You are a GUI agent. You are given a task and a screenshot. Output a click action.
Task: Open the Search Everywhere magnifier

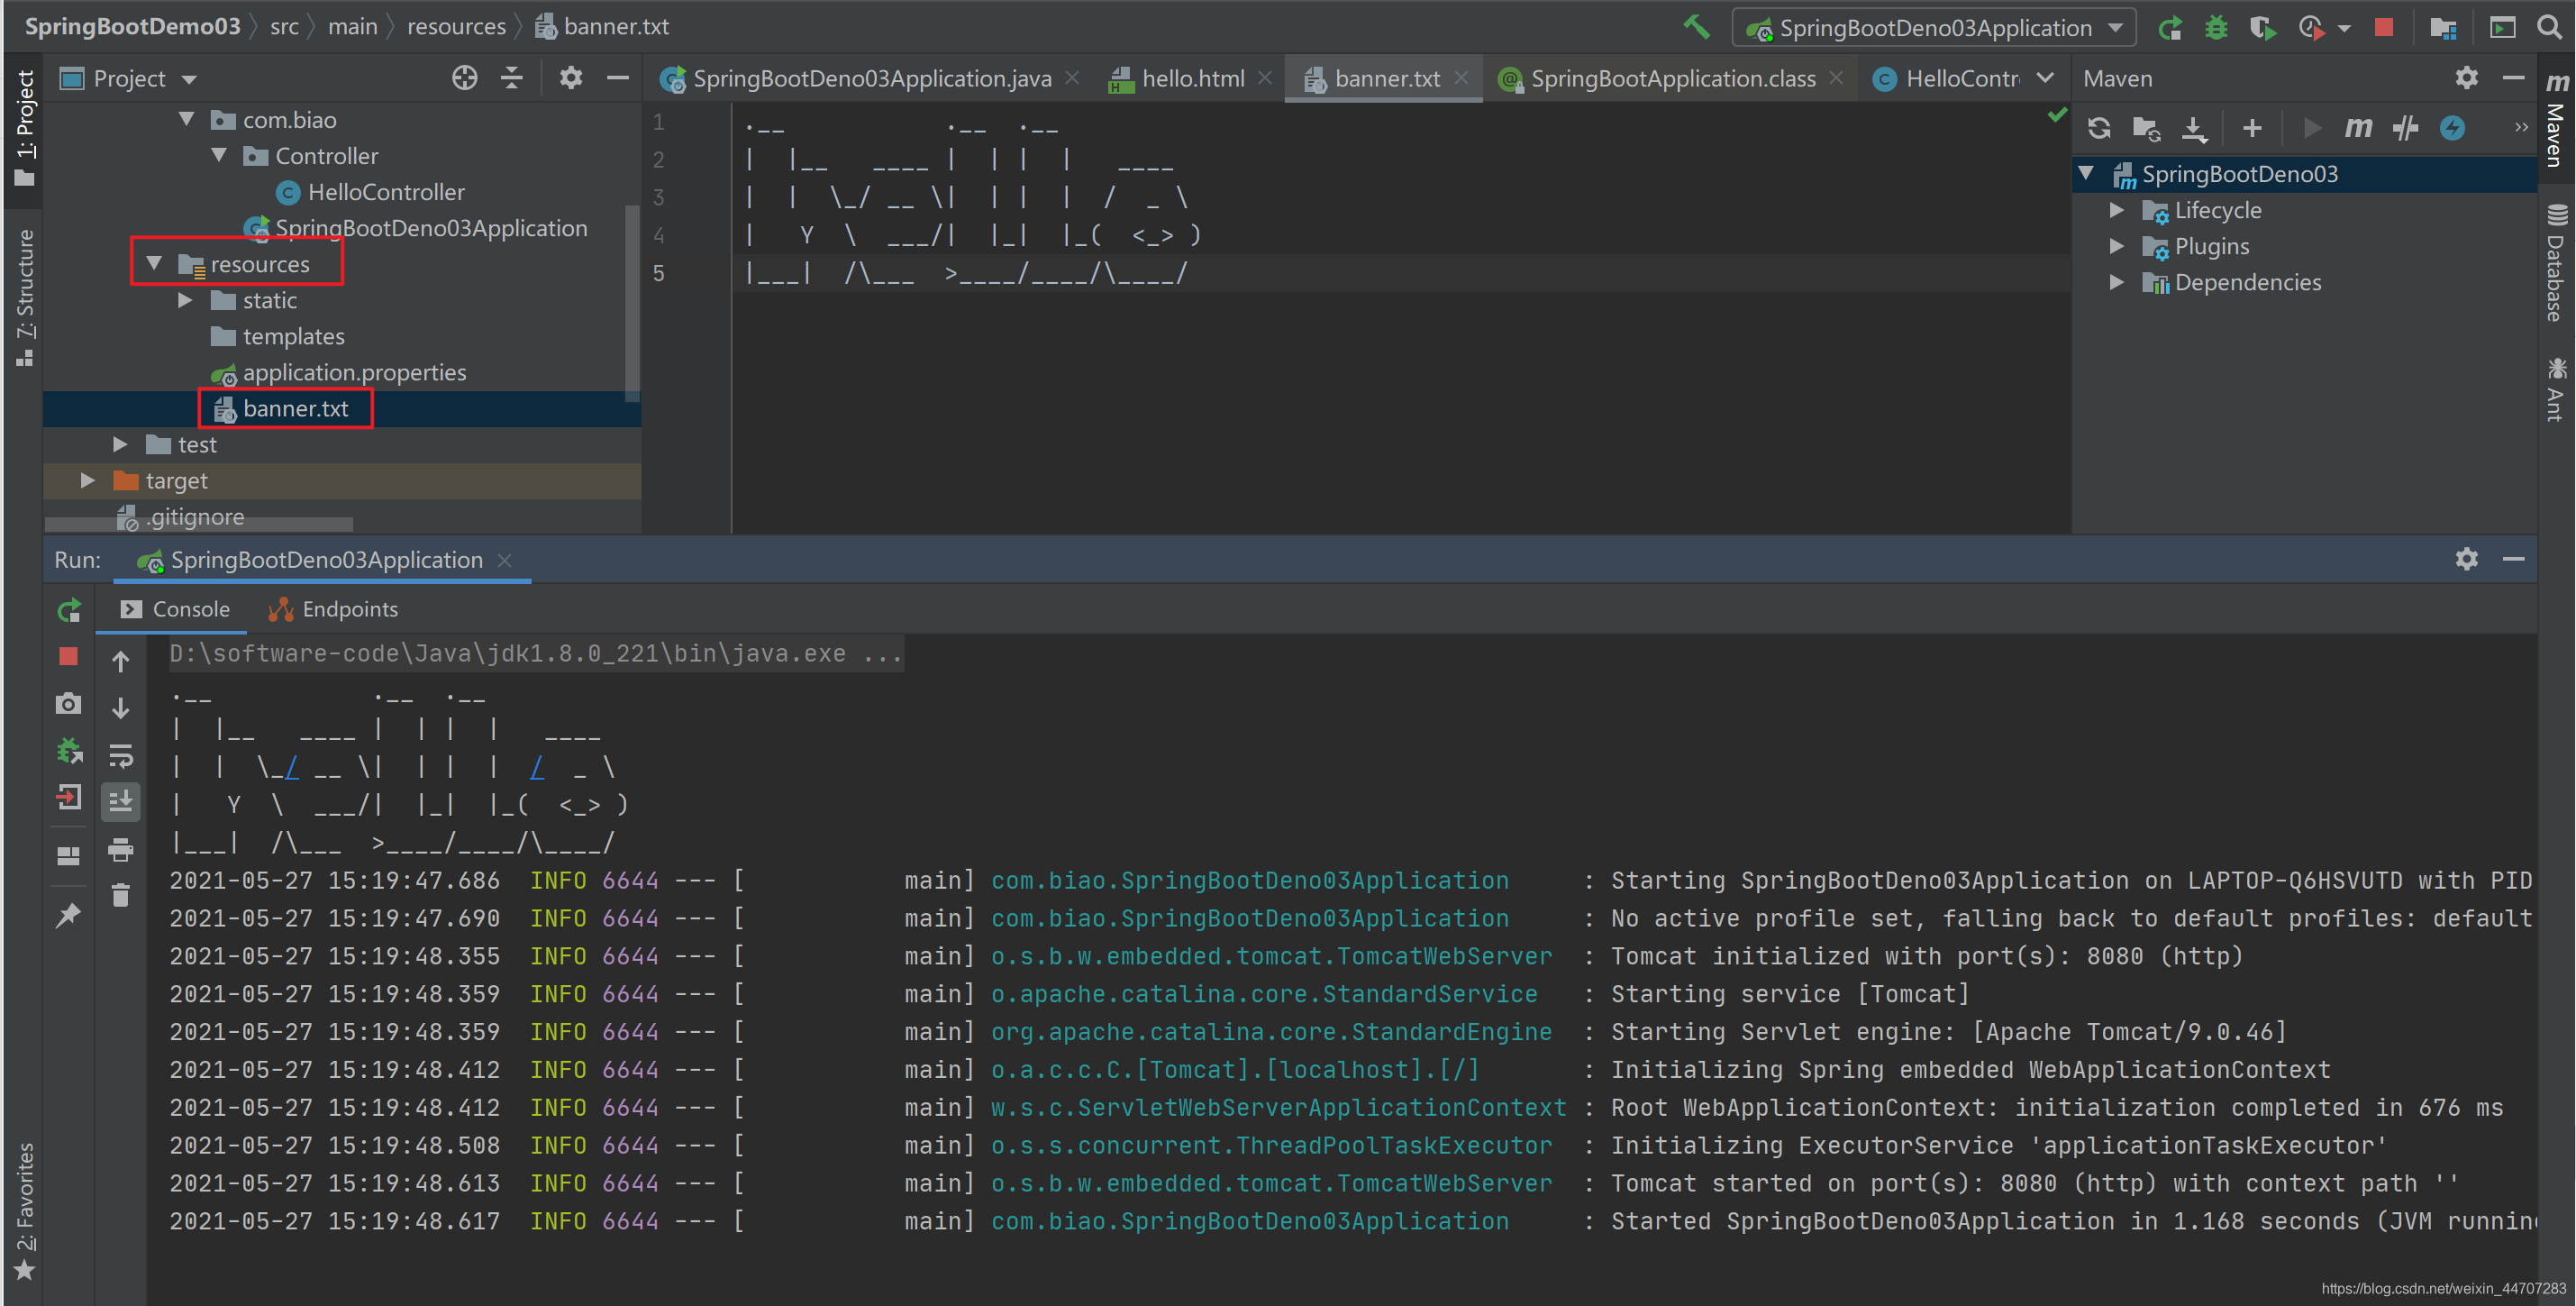coord(2549,27)
